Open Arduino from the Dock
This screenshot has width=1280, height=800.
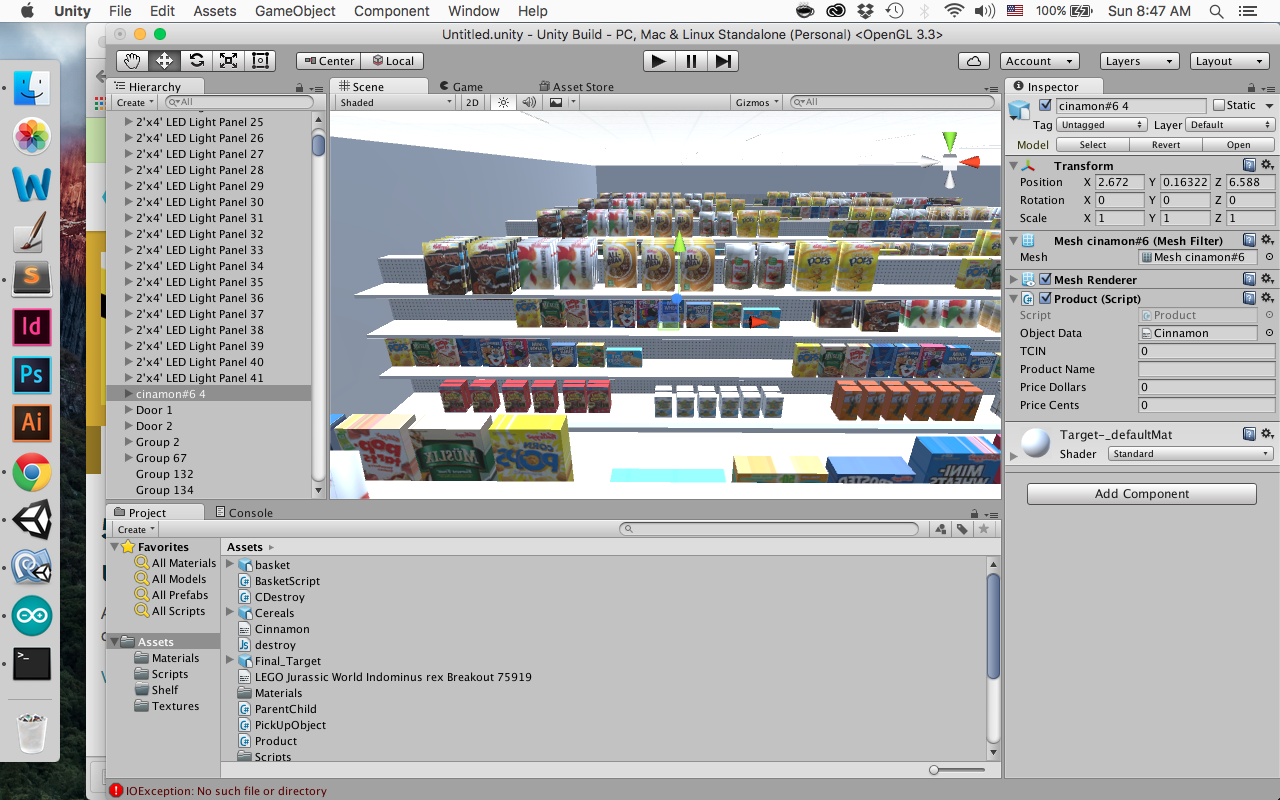(32, 616)
